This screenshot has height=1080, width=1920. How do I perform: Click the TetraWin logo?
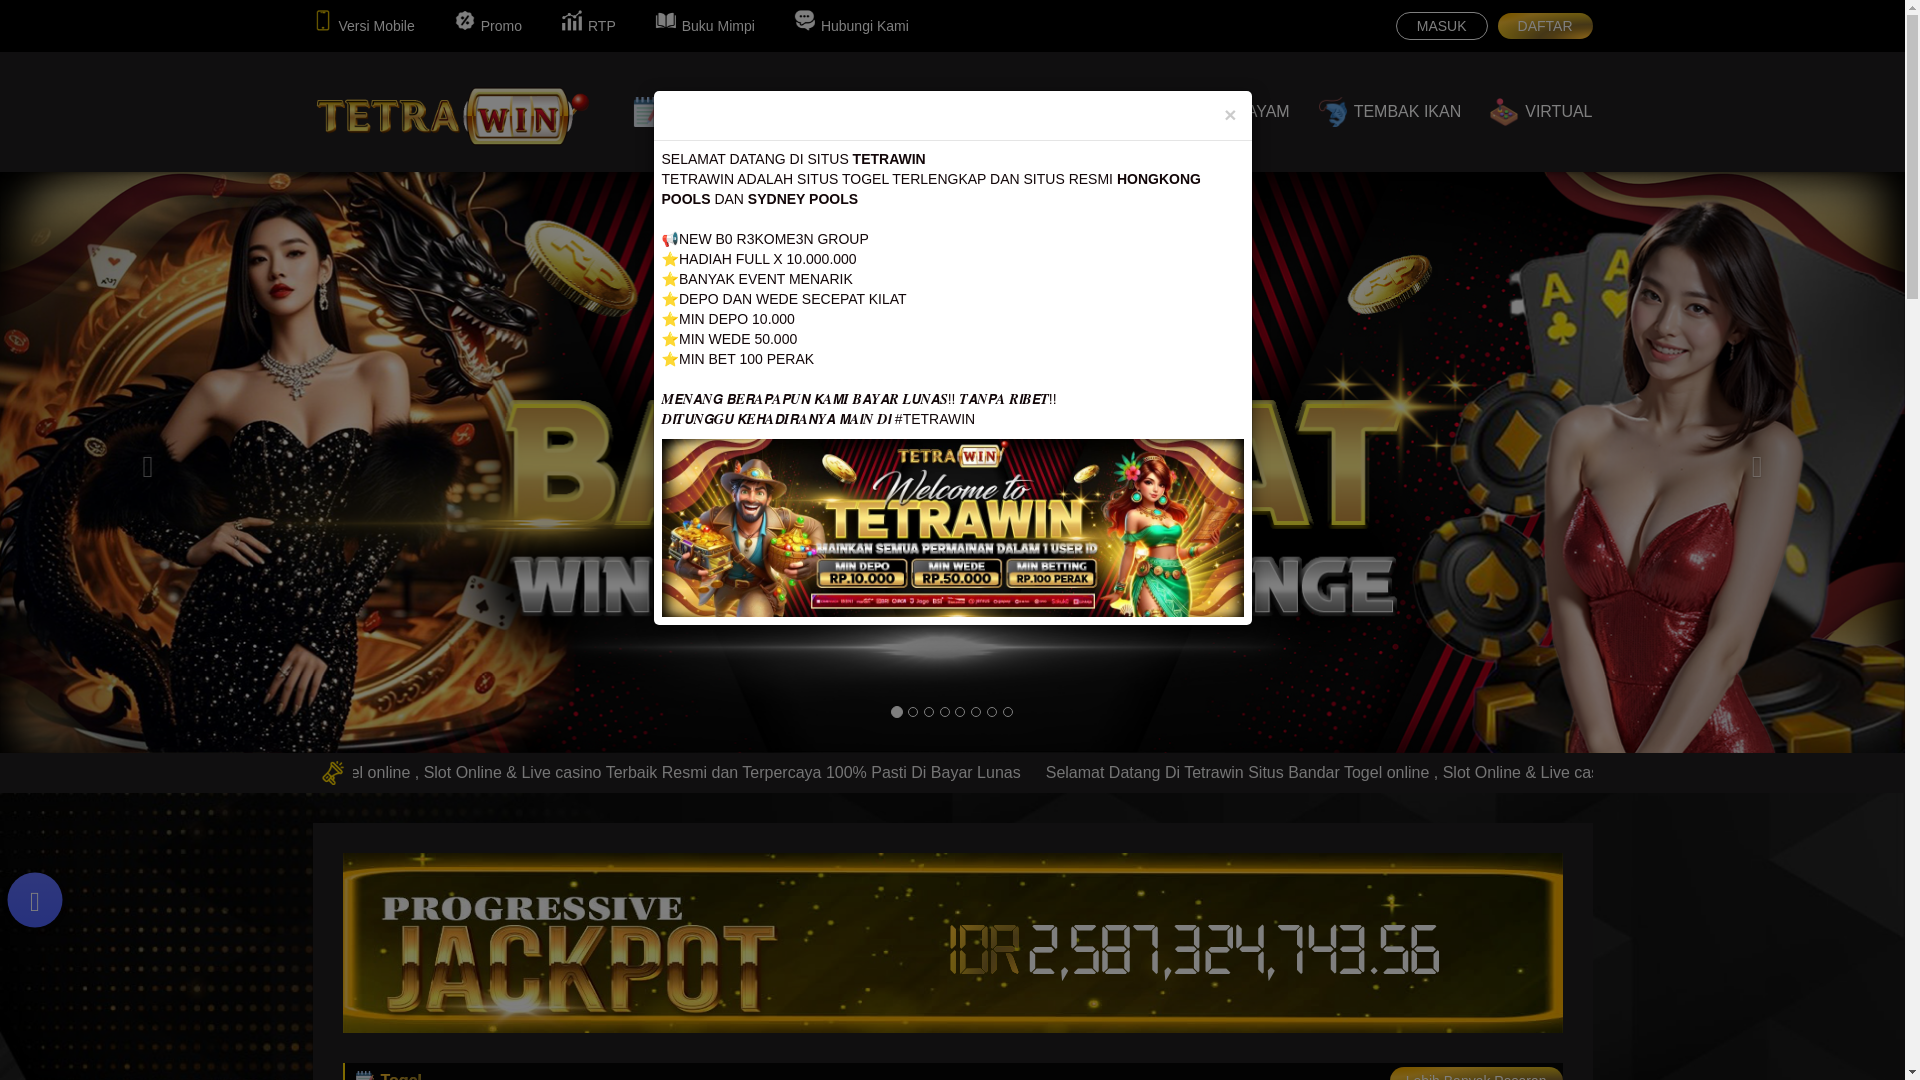(452, 115)
